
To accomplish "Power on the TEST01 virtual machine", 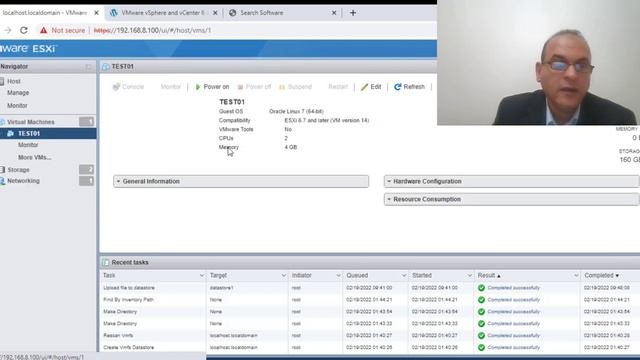I will coord(212,87).
